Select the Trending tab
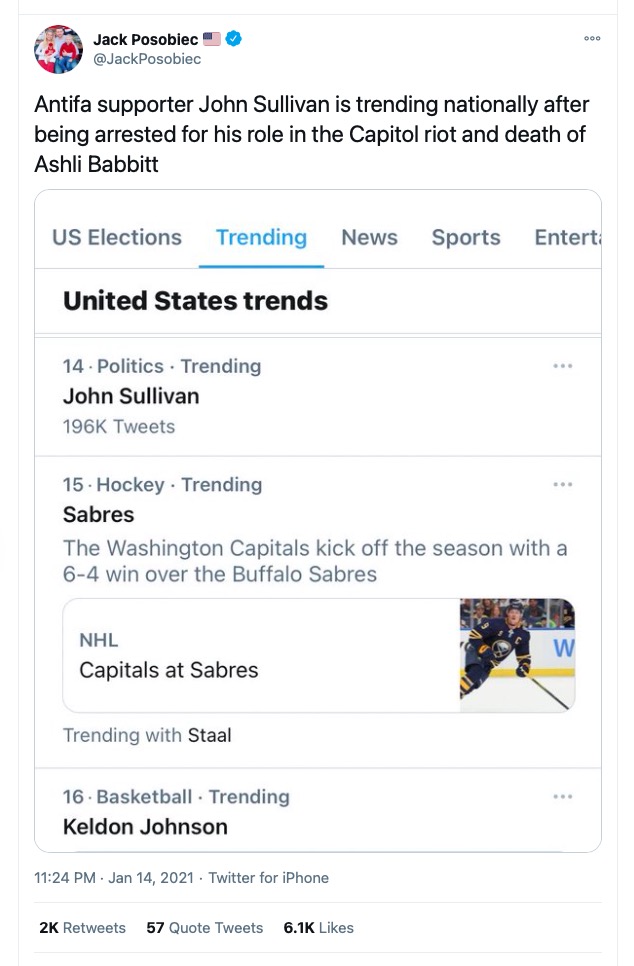 (261, 237)
